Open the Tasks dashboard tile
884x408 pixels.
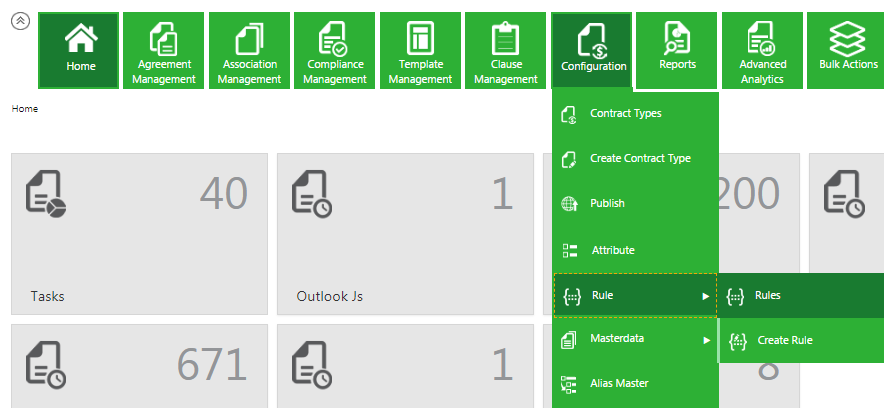(x=139, y=234)
